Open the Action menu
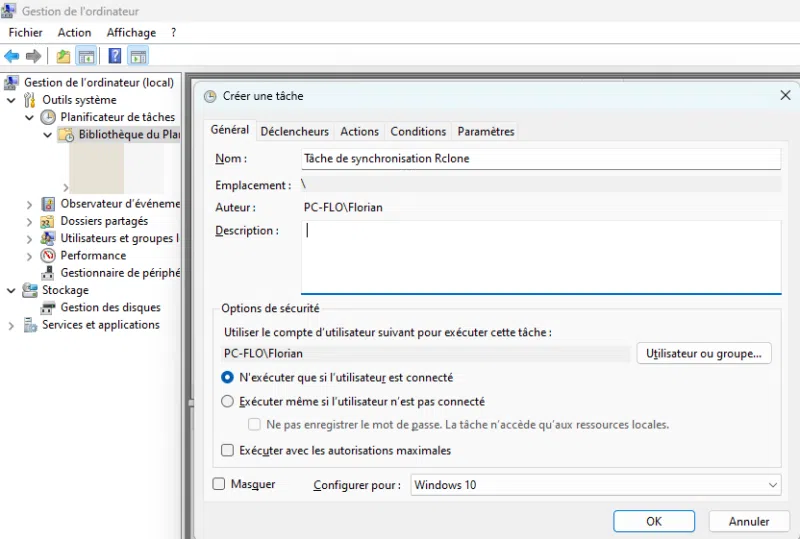The image size is (800, 539). coord(74,33)
